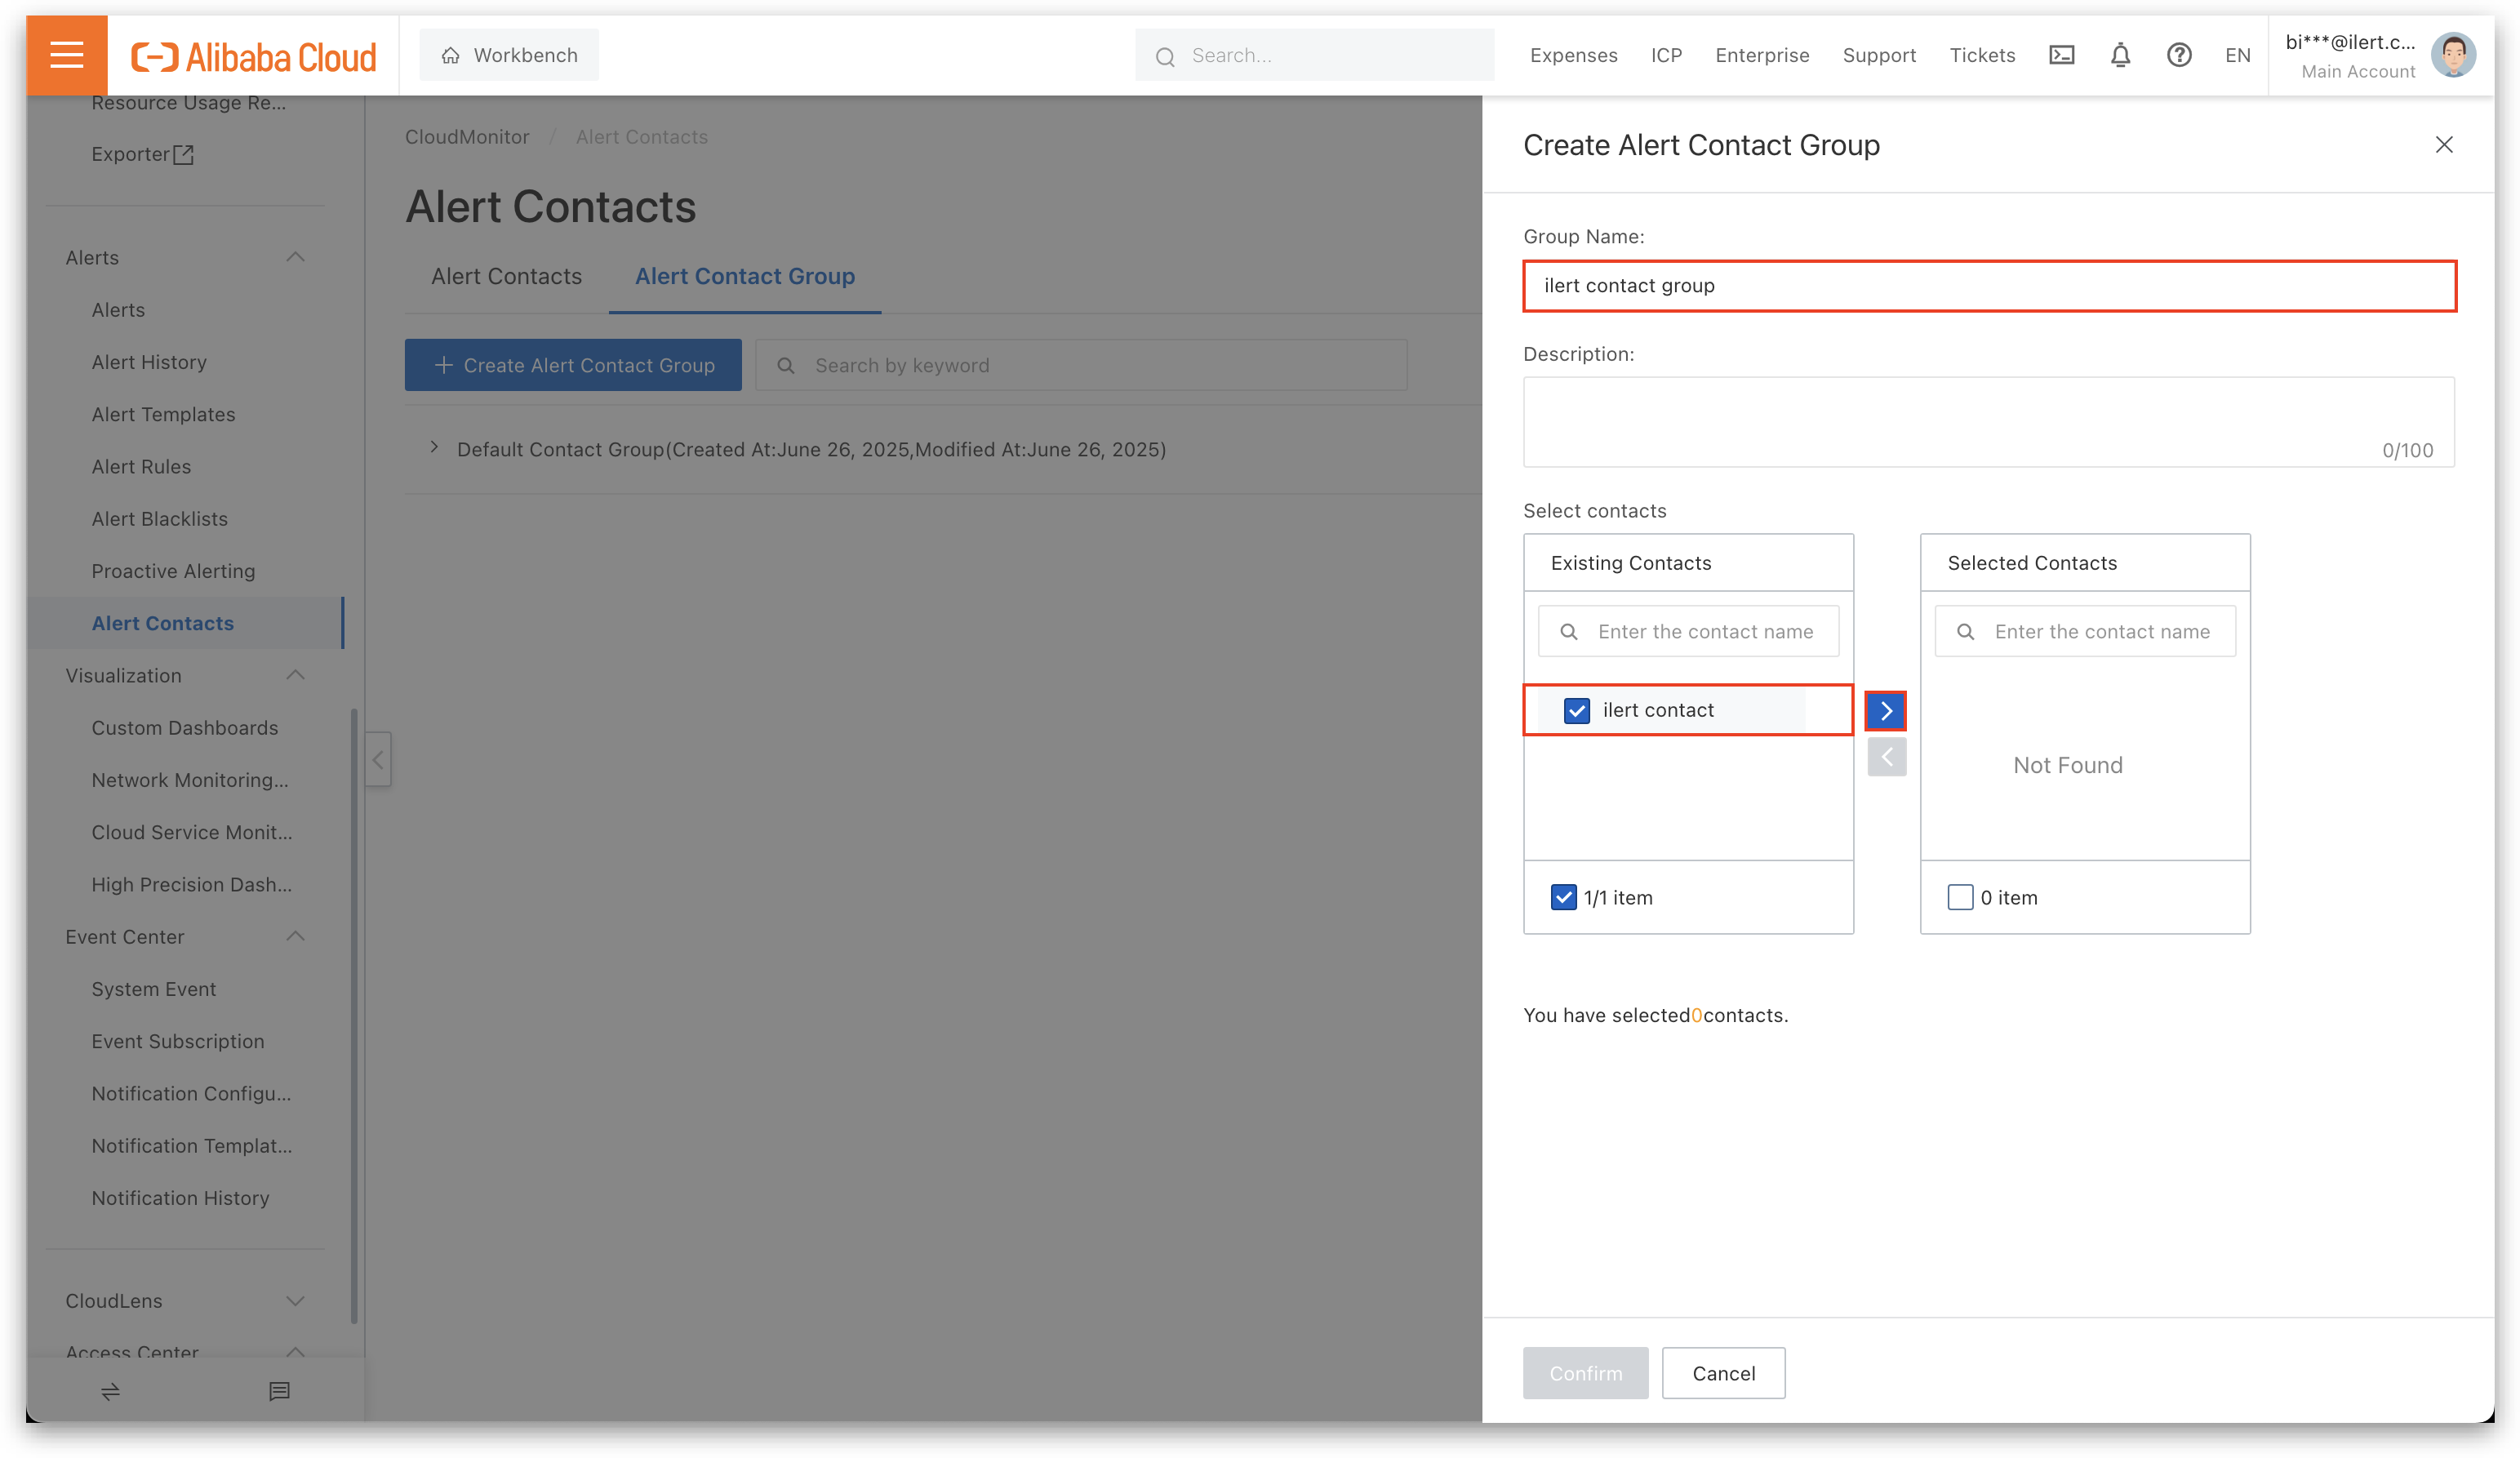Open the hamburger navigation menu
The height and width of the screenshot is (1458, 2520).
coord(66,55)
